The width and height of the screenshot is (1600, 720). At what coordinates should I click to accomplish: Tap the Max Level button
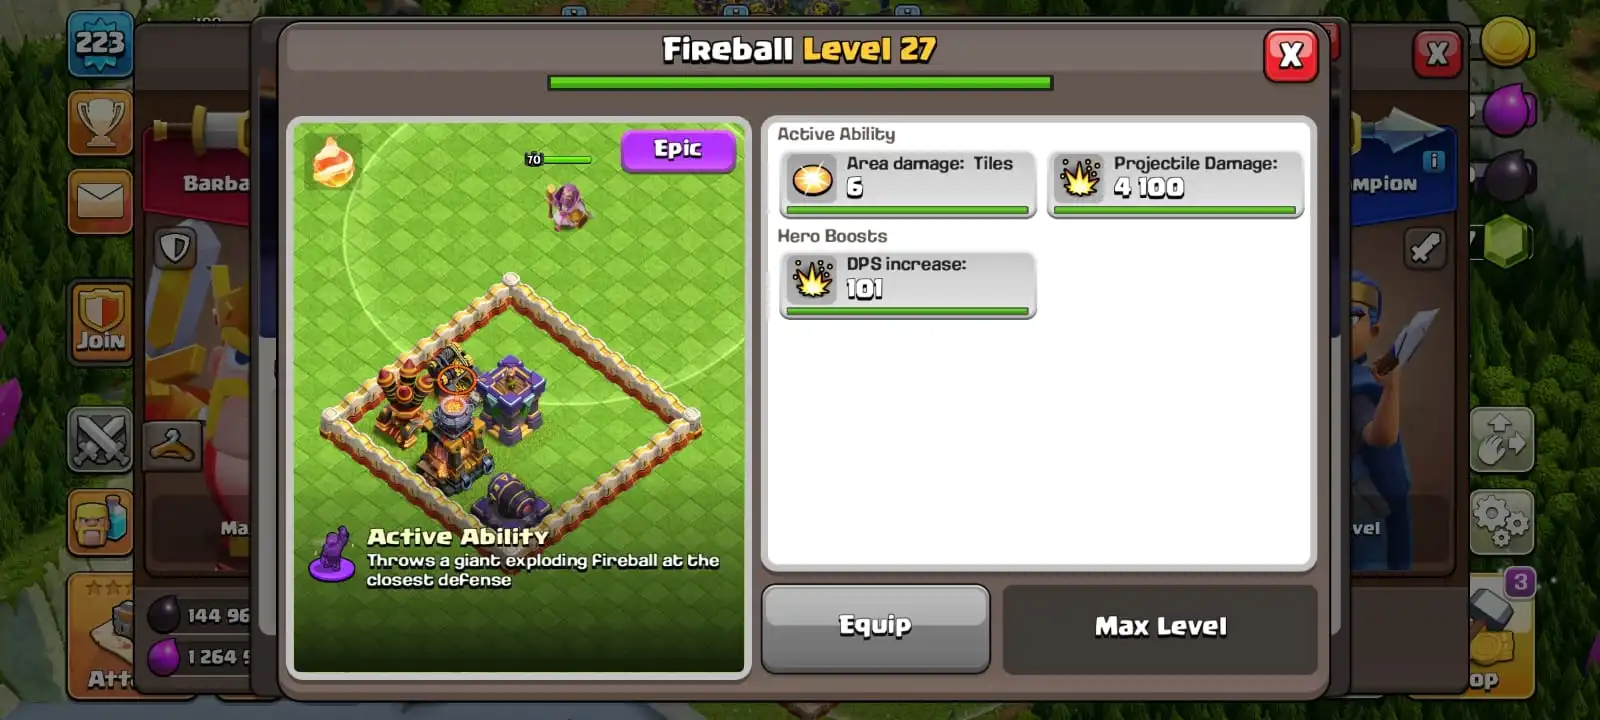(x=1160, y=628)
